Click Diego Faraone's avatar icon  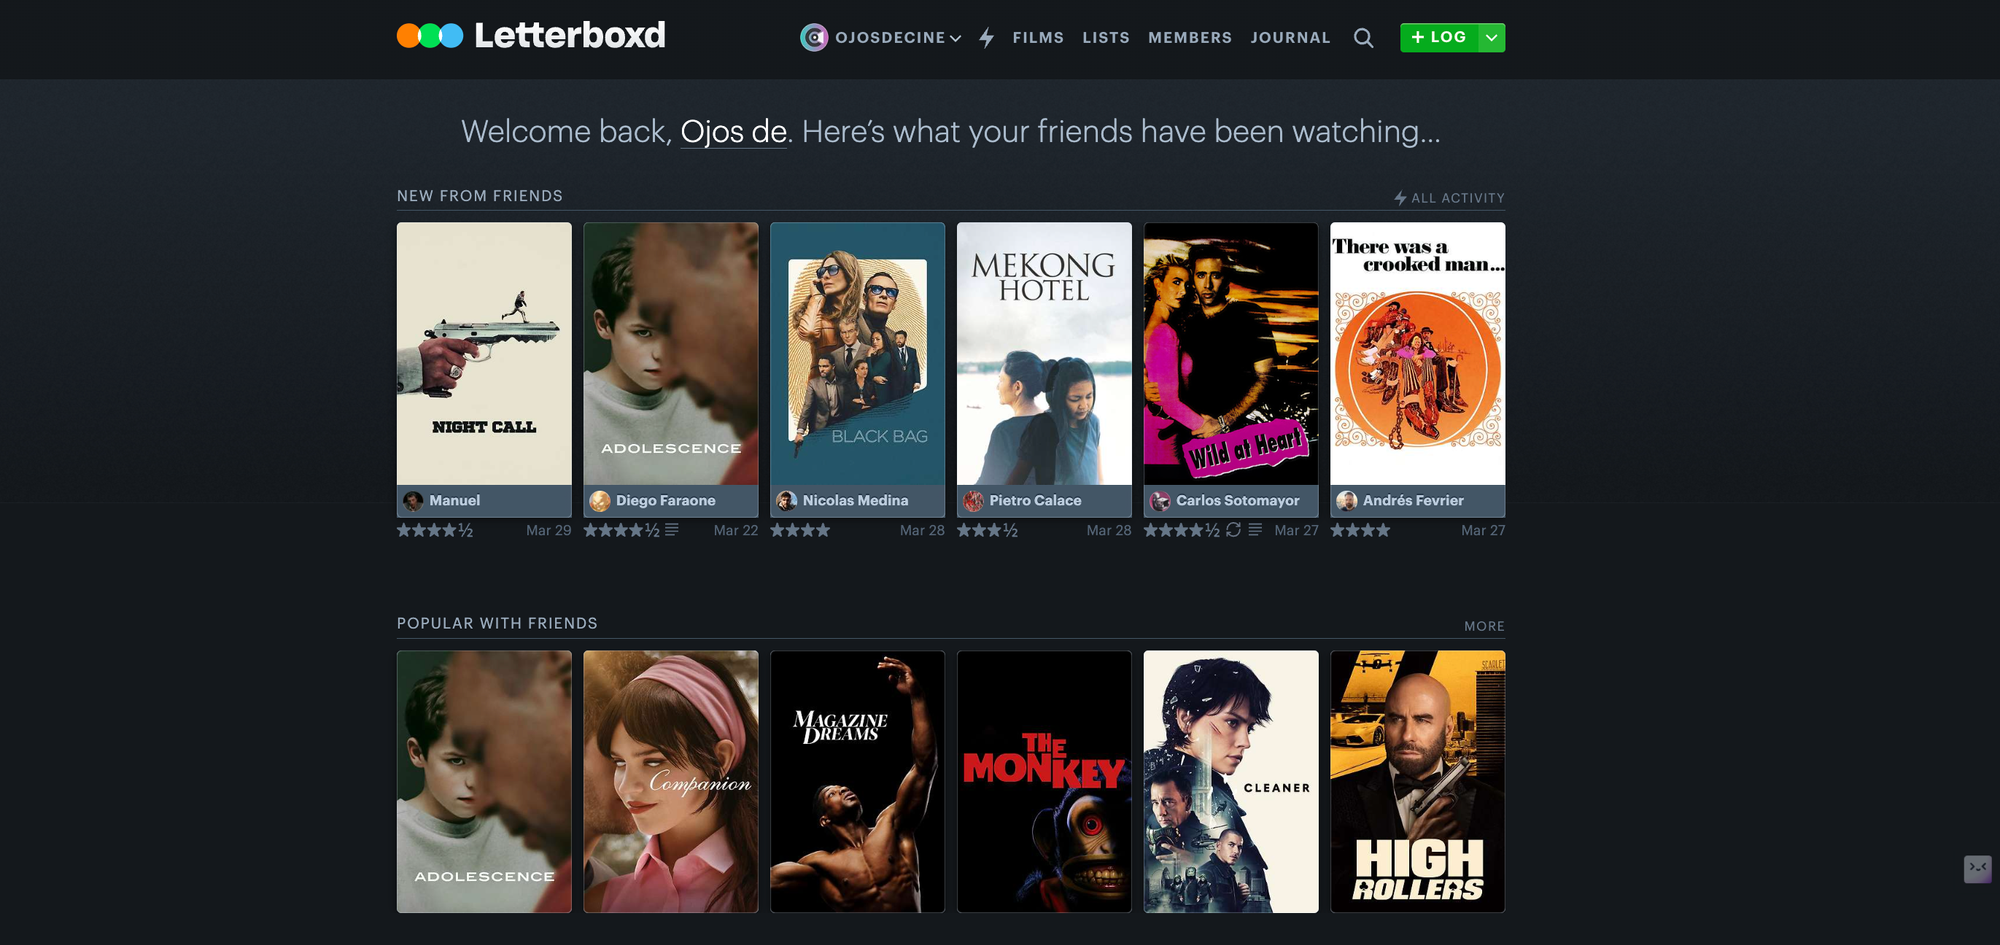pos(600,501)
